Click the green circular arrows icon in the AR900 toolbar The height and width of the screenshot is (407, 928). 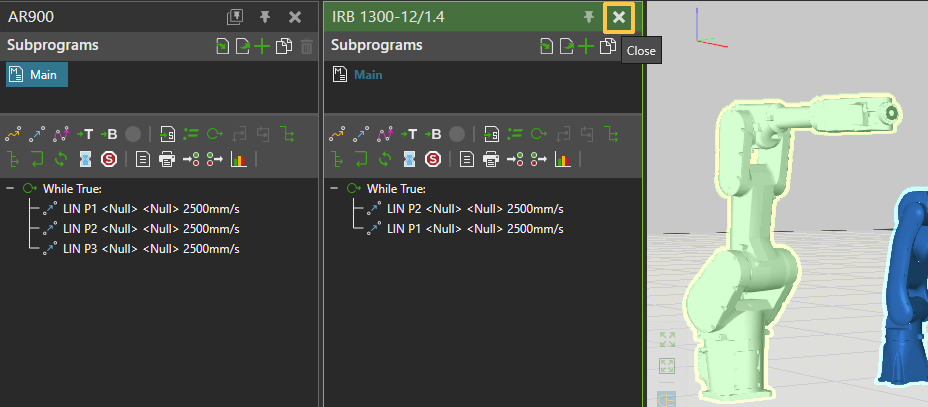[x=62, y=159]
